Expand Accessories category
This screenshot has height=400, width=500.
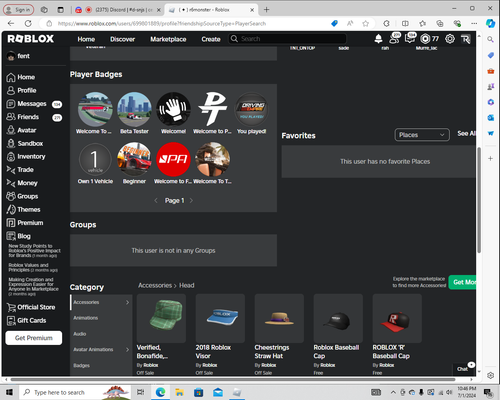click(101, 302)
